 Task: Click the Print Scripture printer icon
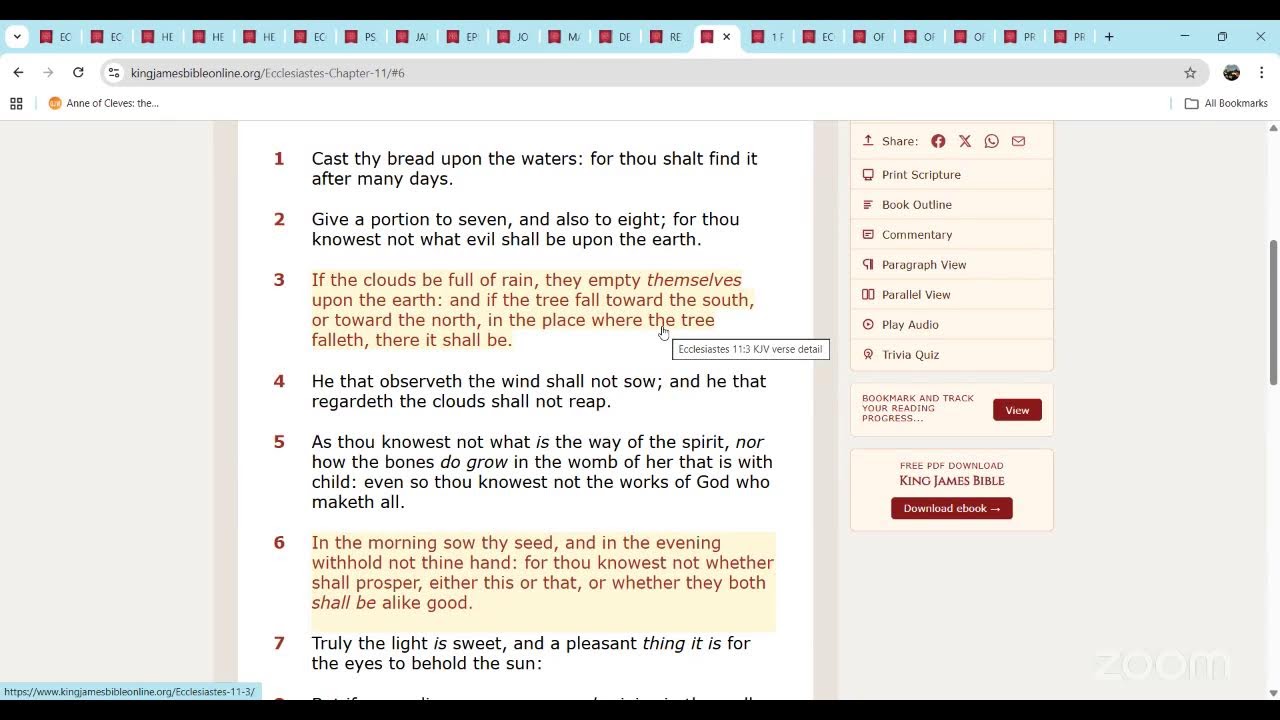tap(868, 174)
